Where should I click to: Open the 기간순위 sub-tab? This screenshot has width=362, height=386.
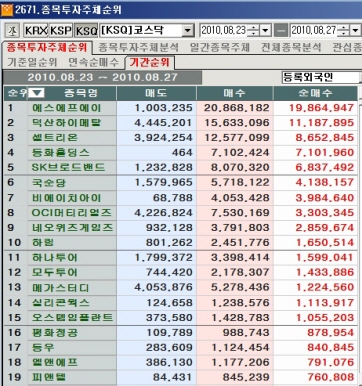click(x=150, y=62)
